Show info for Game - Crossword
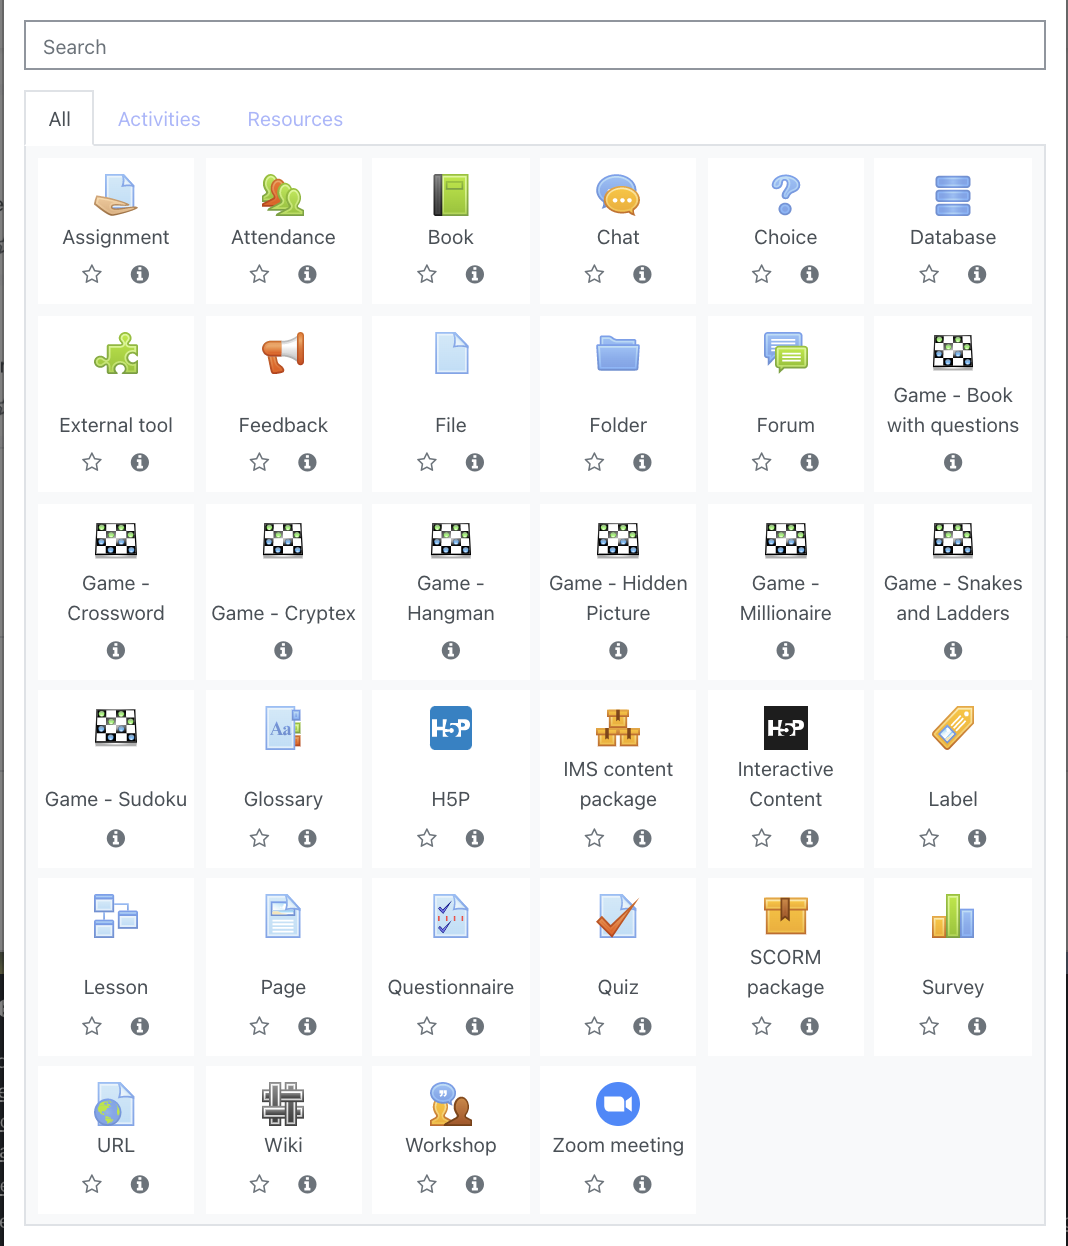The width and height of the screenshot is (1068, 1246). tap(116, 650)
